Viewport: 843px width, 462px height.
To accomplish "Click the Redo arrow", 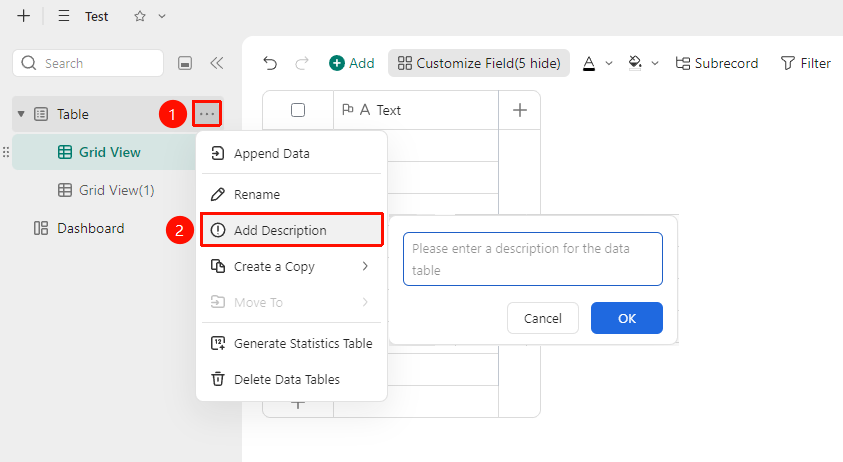I will pyautogui.click(x=302, y=63).
